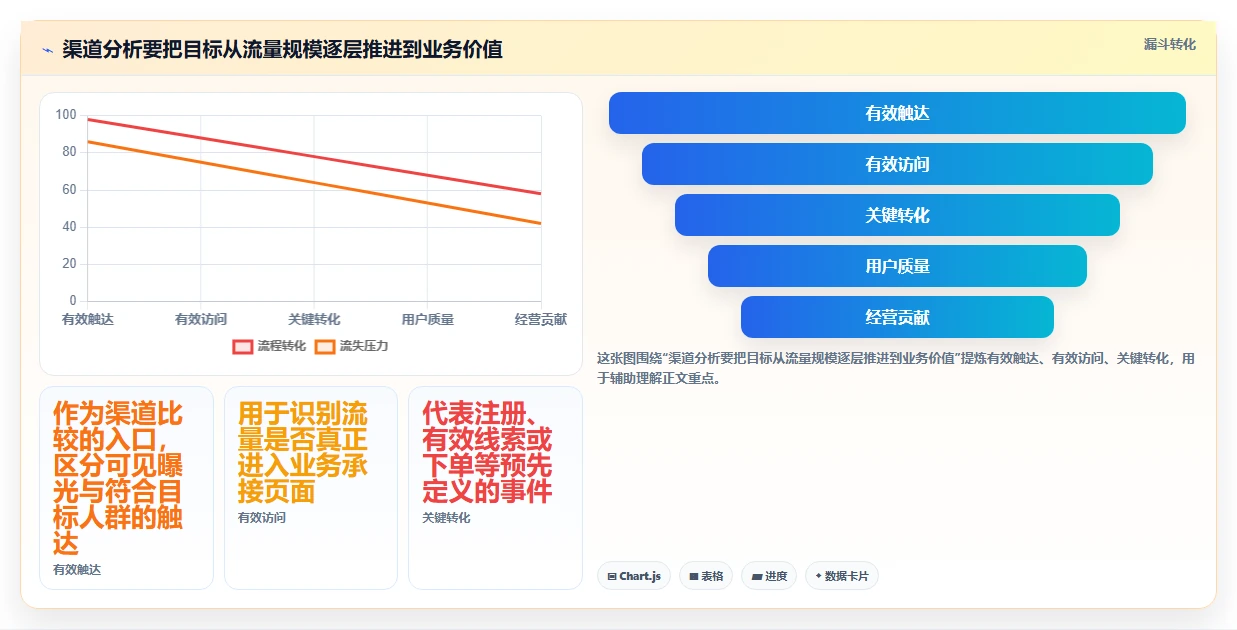
Task: Click the y-axis value 60
Action: click(x=69, y=189)
